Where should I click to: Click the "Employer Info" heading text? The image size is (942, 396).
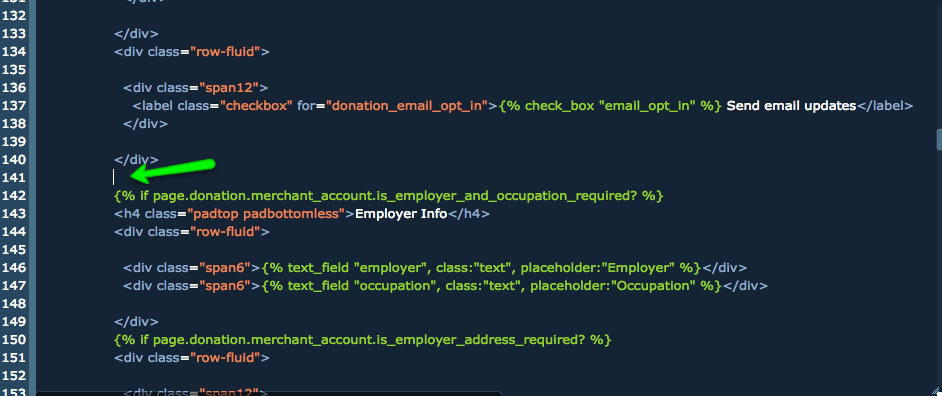(x=401, y=214)
